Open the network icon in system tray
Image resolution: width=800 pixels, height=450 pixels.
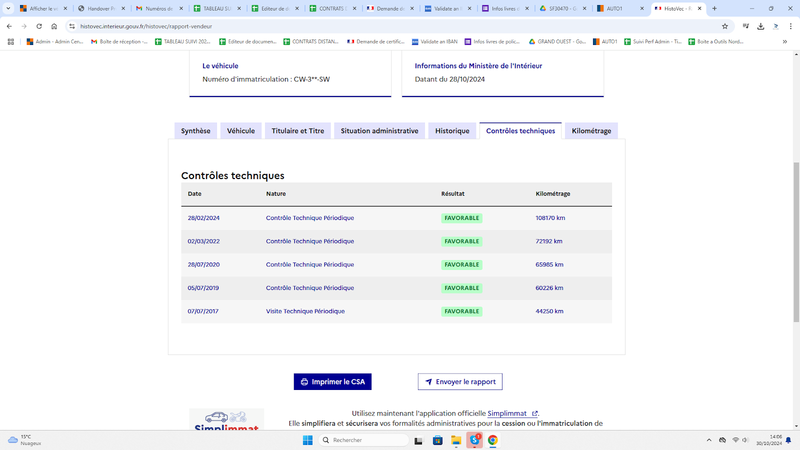coord(735,440)
